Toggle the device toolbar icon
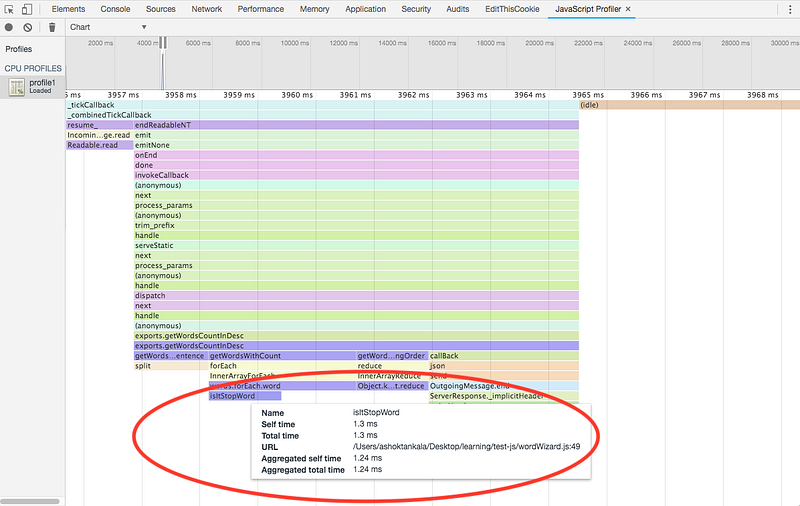800x506 pixels. pos(29,9)
